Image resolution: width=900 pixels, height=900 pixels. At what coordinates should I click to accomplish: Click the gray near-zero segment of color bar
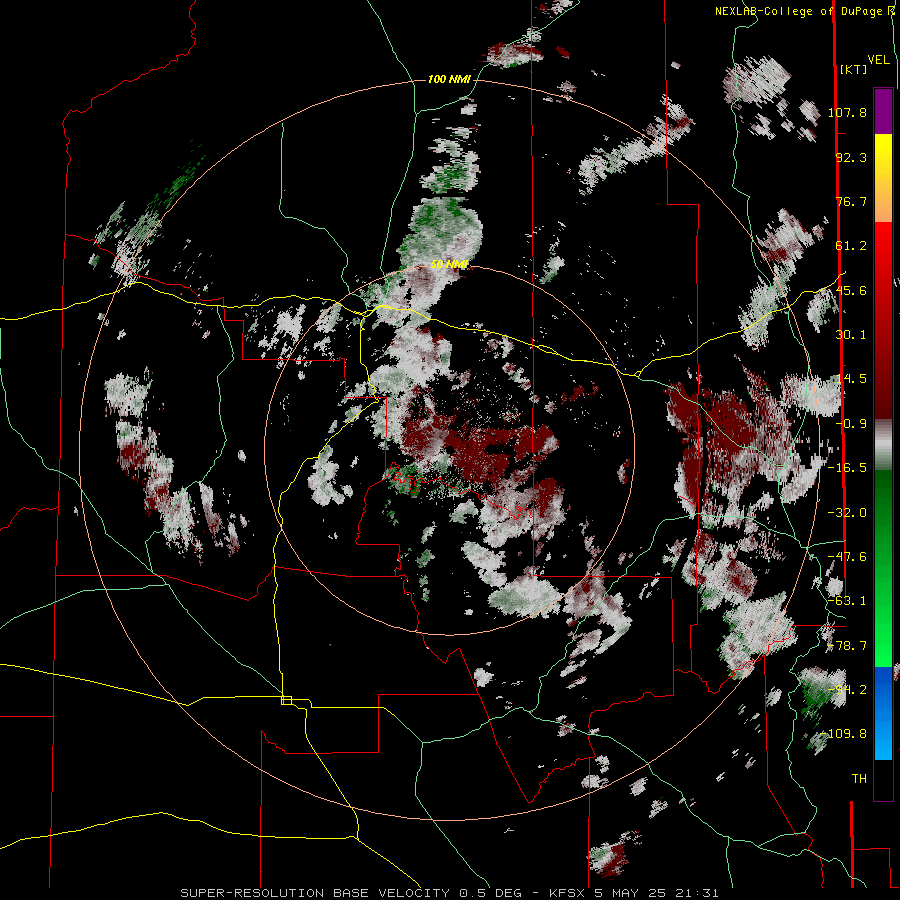[x=883, y=444]
